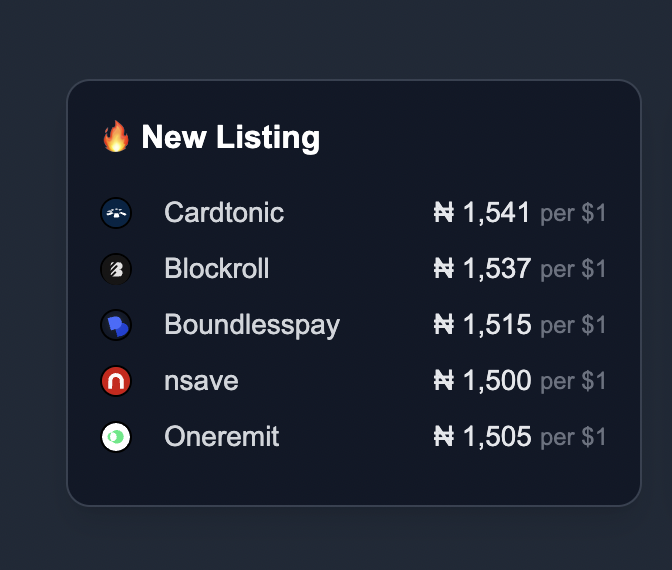The width and height of the screenshot is (672, 570).
Task: Click Boundlesspay's ₦ 1,515 rate
Action: tap(483, 325)
